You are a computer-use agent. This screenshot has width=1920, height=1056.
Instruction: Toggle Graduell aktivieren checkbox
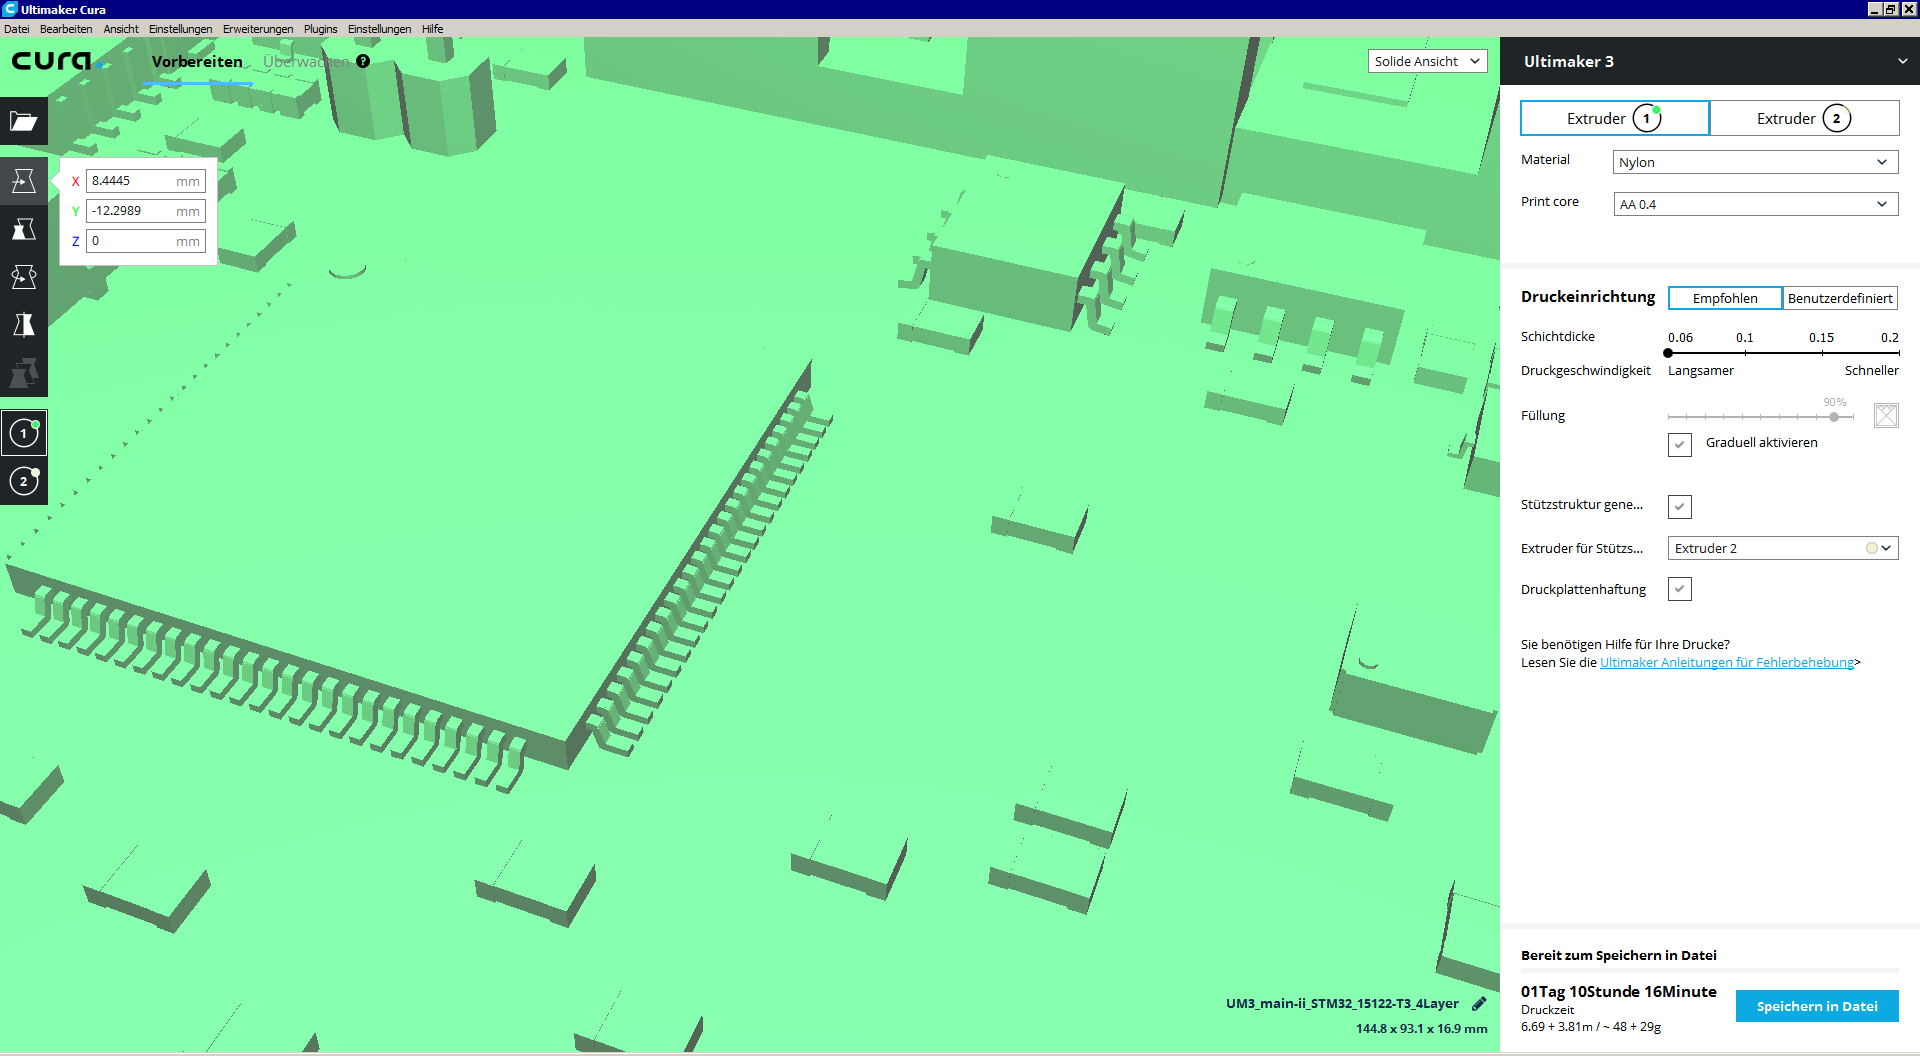[1680, 444]
